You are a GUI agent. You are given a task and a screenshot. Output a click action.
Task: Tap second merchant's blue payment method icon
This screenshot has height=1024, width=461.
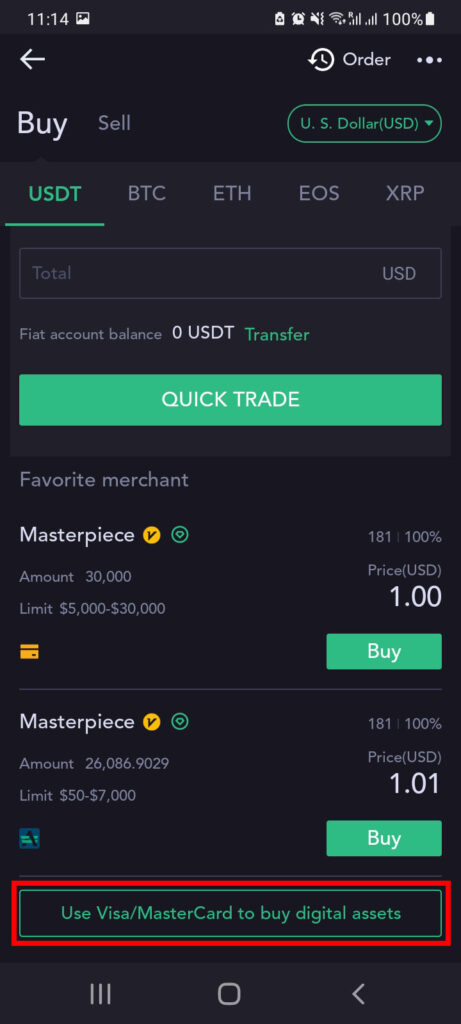(29, 838)
